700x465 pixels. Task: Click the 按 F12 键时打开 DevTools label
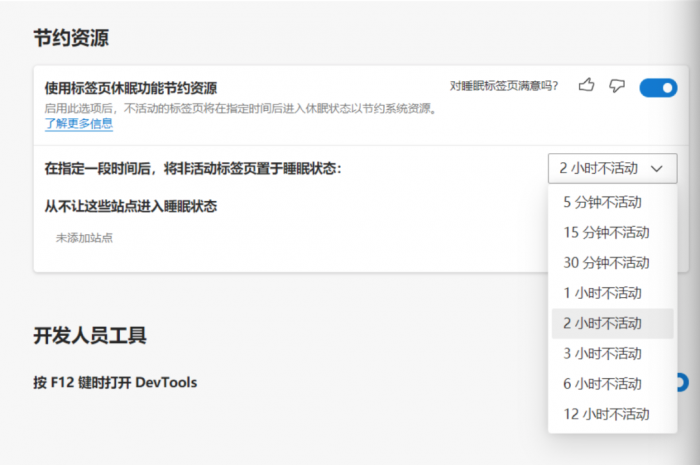[x=115, y=382]
